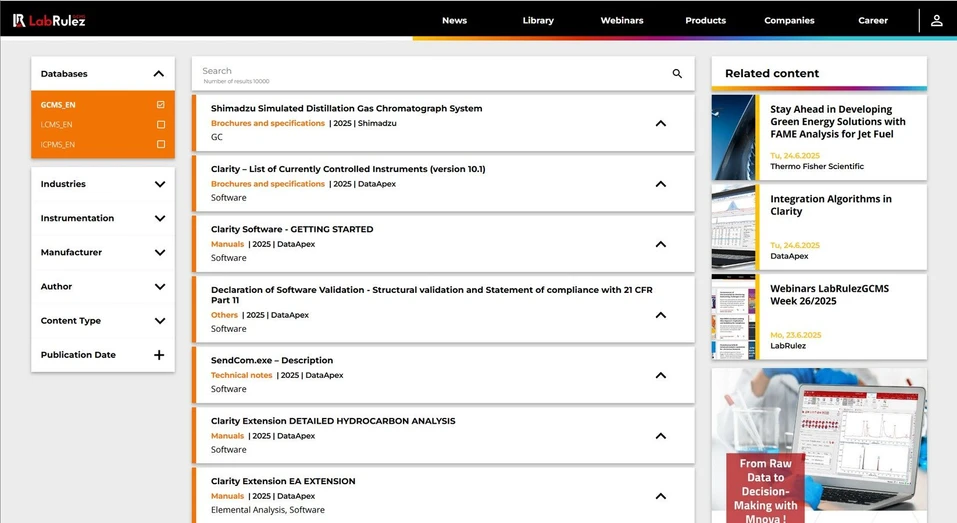Image resolution: width=957 pixels, height=523 pixels.
Task: Click Thermo Fisher Scientific company name
Action: tap(817, 166)
